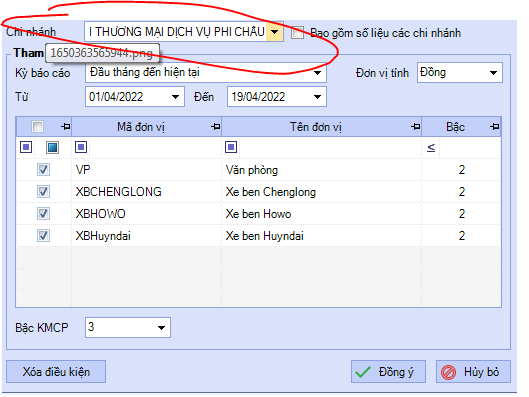The height and width of the screenshot is (397, 529).
Task: Pin the Bậc column
Action: [x=494, y=127]
